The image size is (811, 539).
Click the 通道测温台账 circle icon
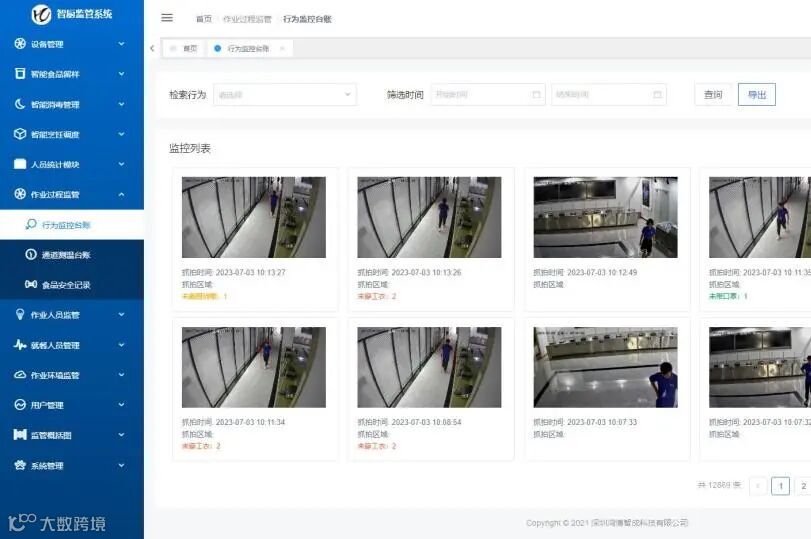coord(31,254)
